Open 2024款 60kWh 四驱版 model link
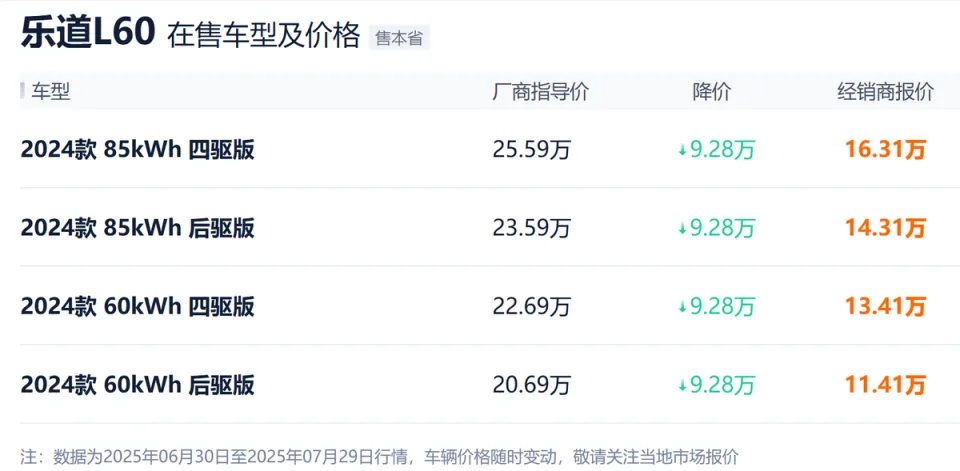The height and width of the screenshot is (471, 960). (138, 306)
